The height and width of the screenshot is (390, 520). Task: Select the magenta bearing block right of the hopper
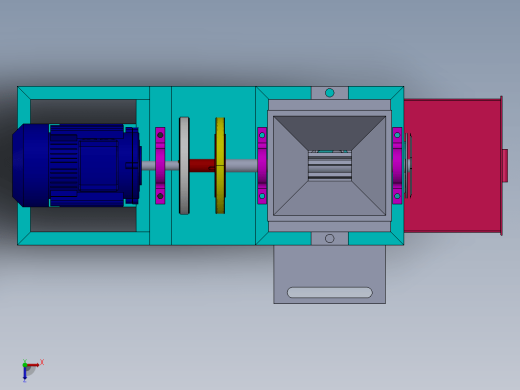click(x=397, y=166)
